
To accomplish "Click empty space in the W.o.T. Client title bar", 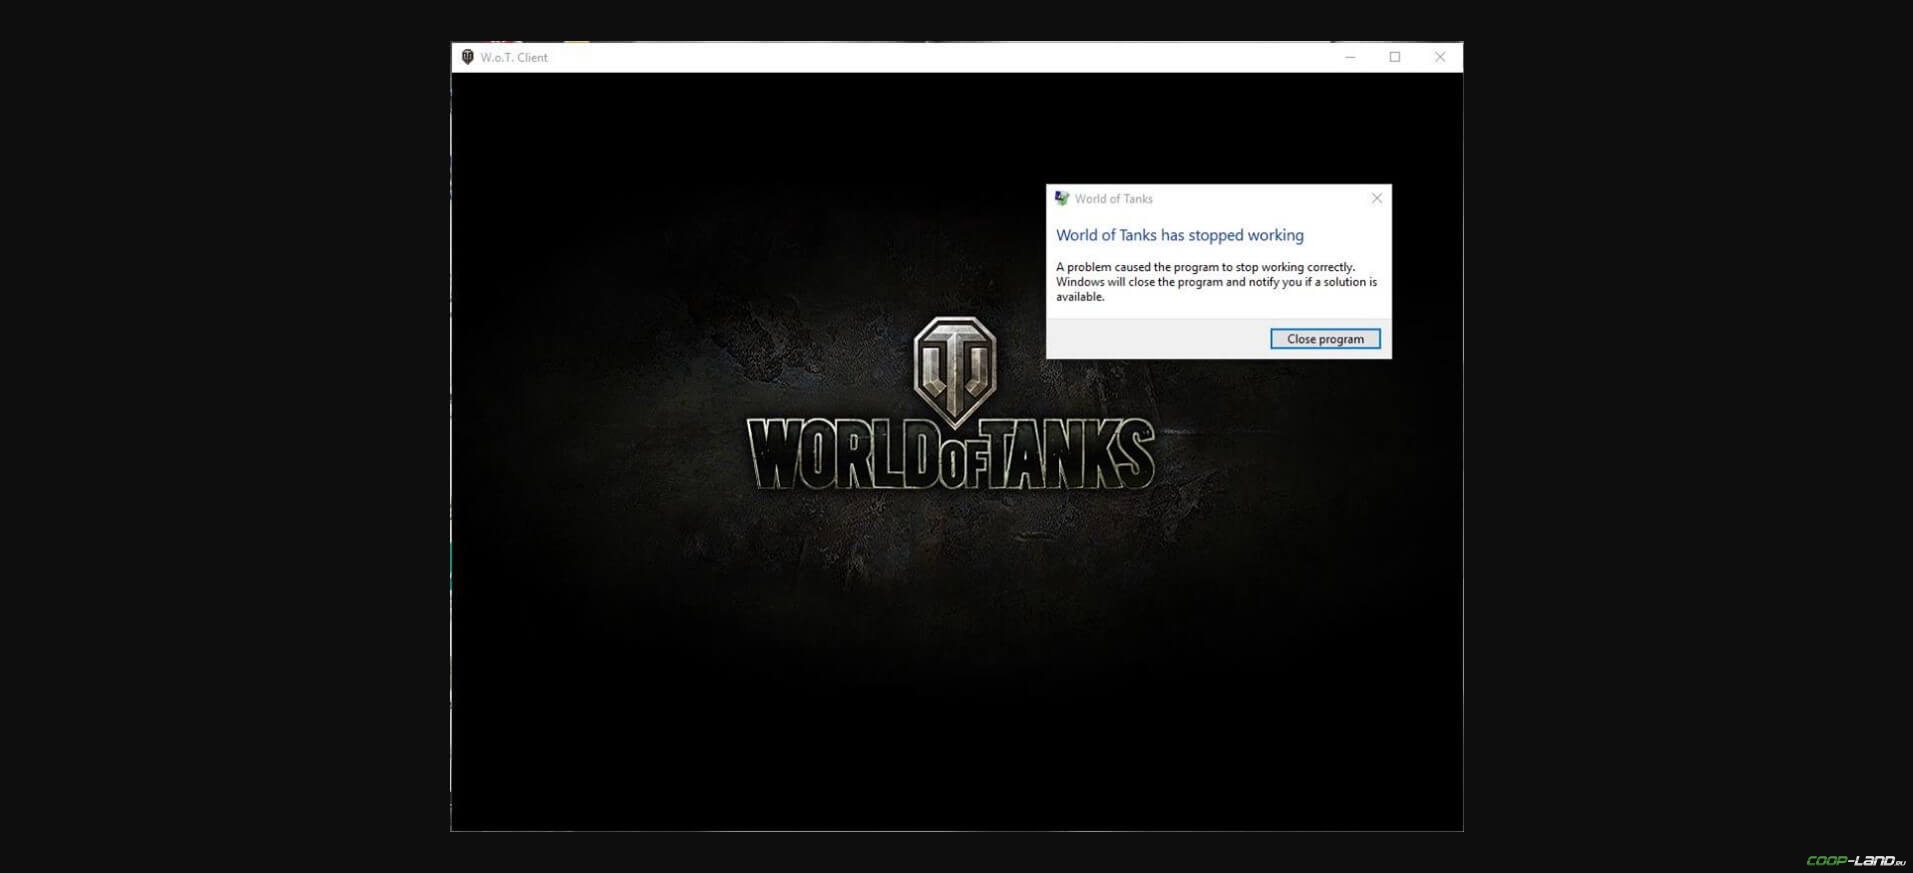I will click(900, 57).
